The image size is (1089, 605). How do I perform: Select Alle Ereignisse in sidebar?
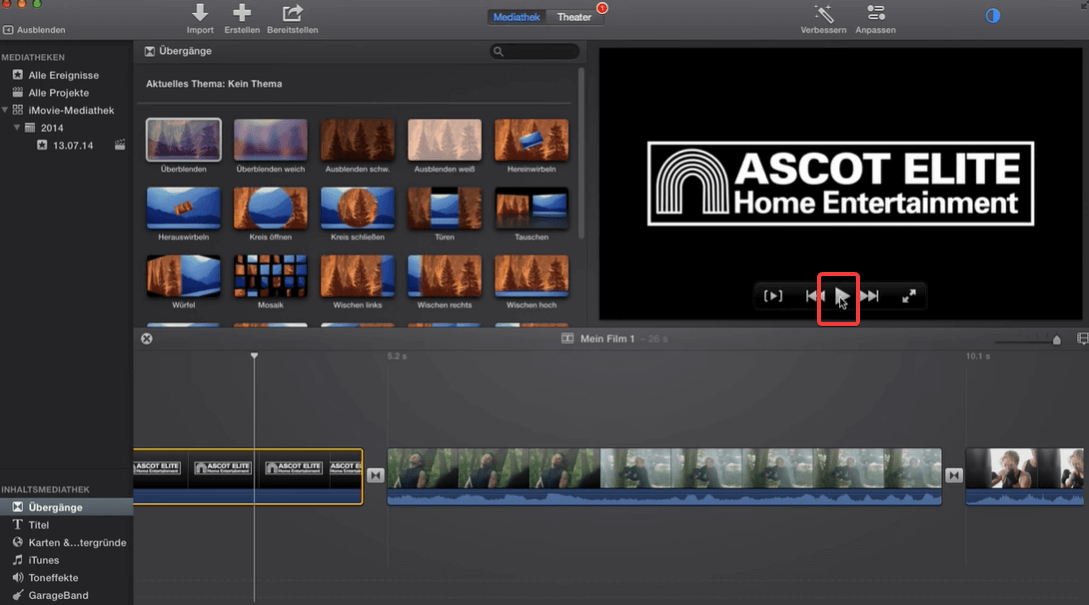[x=63, y=75]
